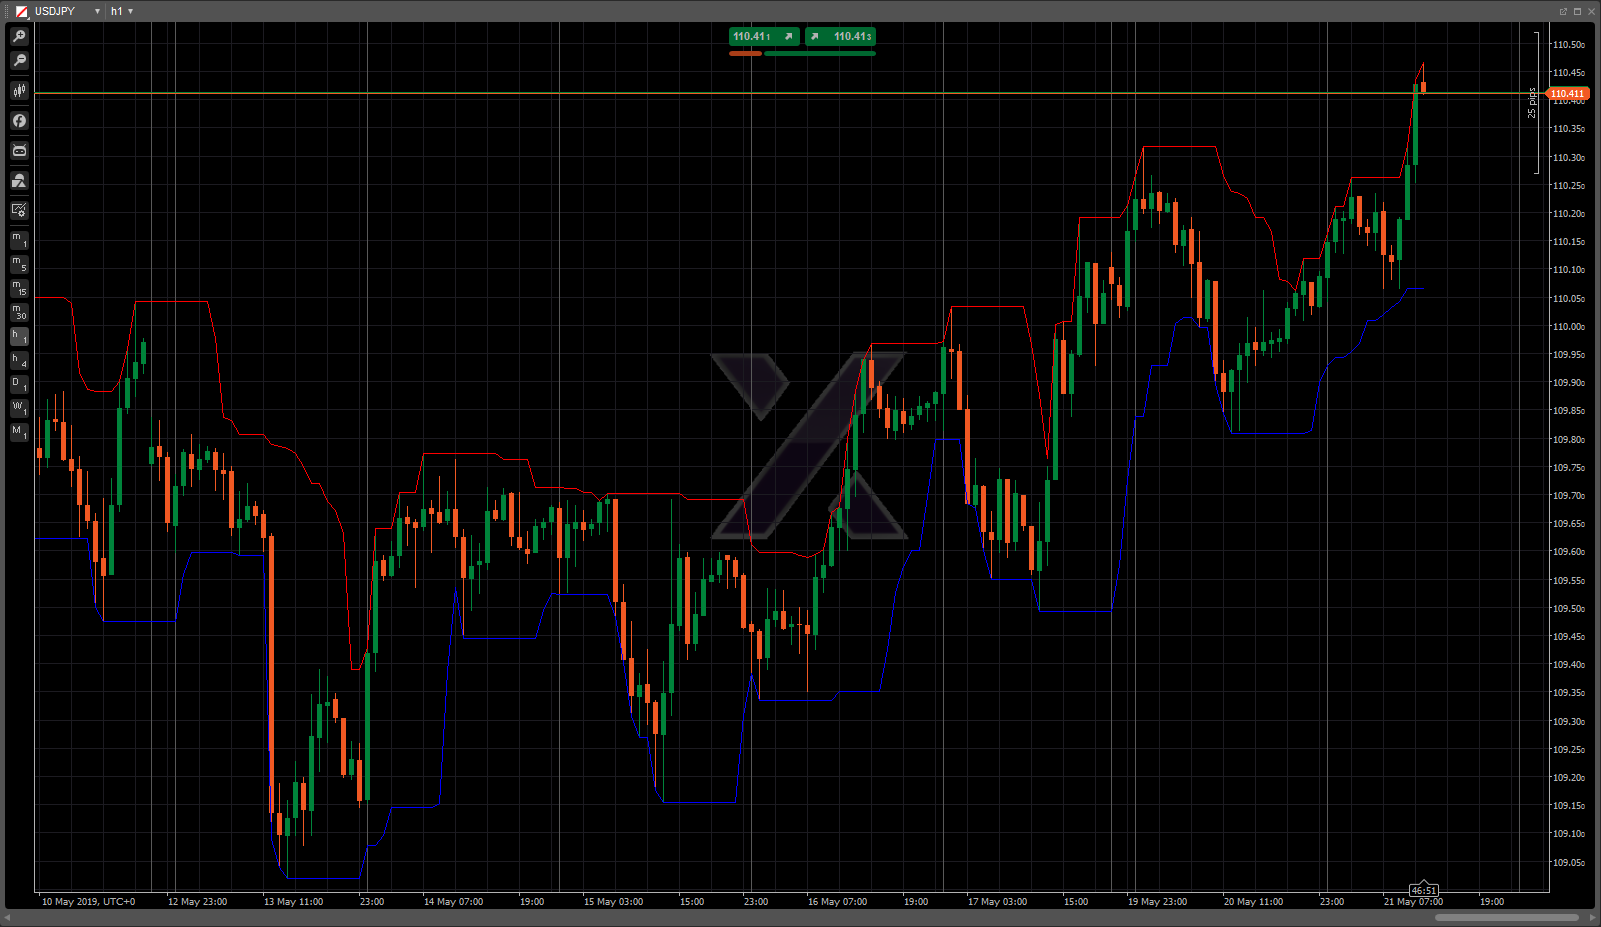Click the sell button at 110.411
Image resolution: width=1601 pixels, height=927 pixels.
[x=764, y=36]
